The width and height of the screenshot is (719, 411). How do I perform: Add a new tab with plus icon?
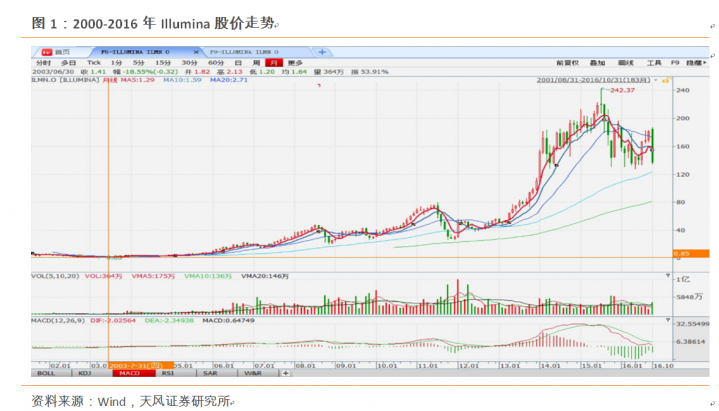click(322, 50)
